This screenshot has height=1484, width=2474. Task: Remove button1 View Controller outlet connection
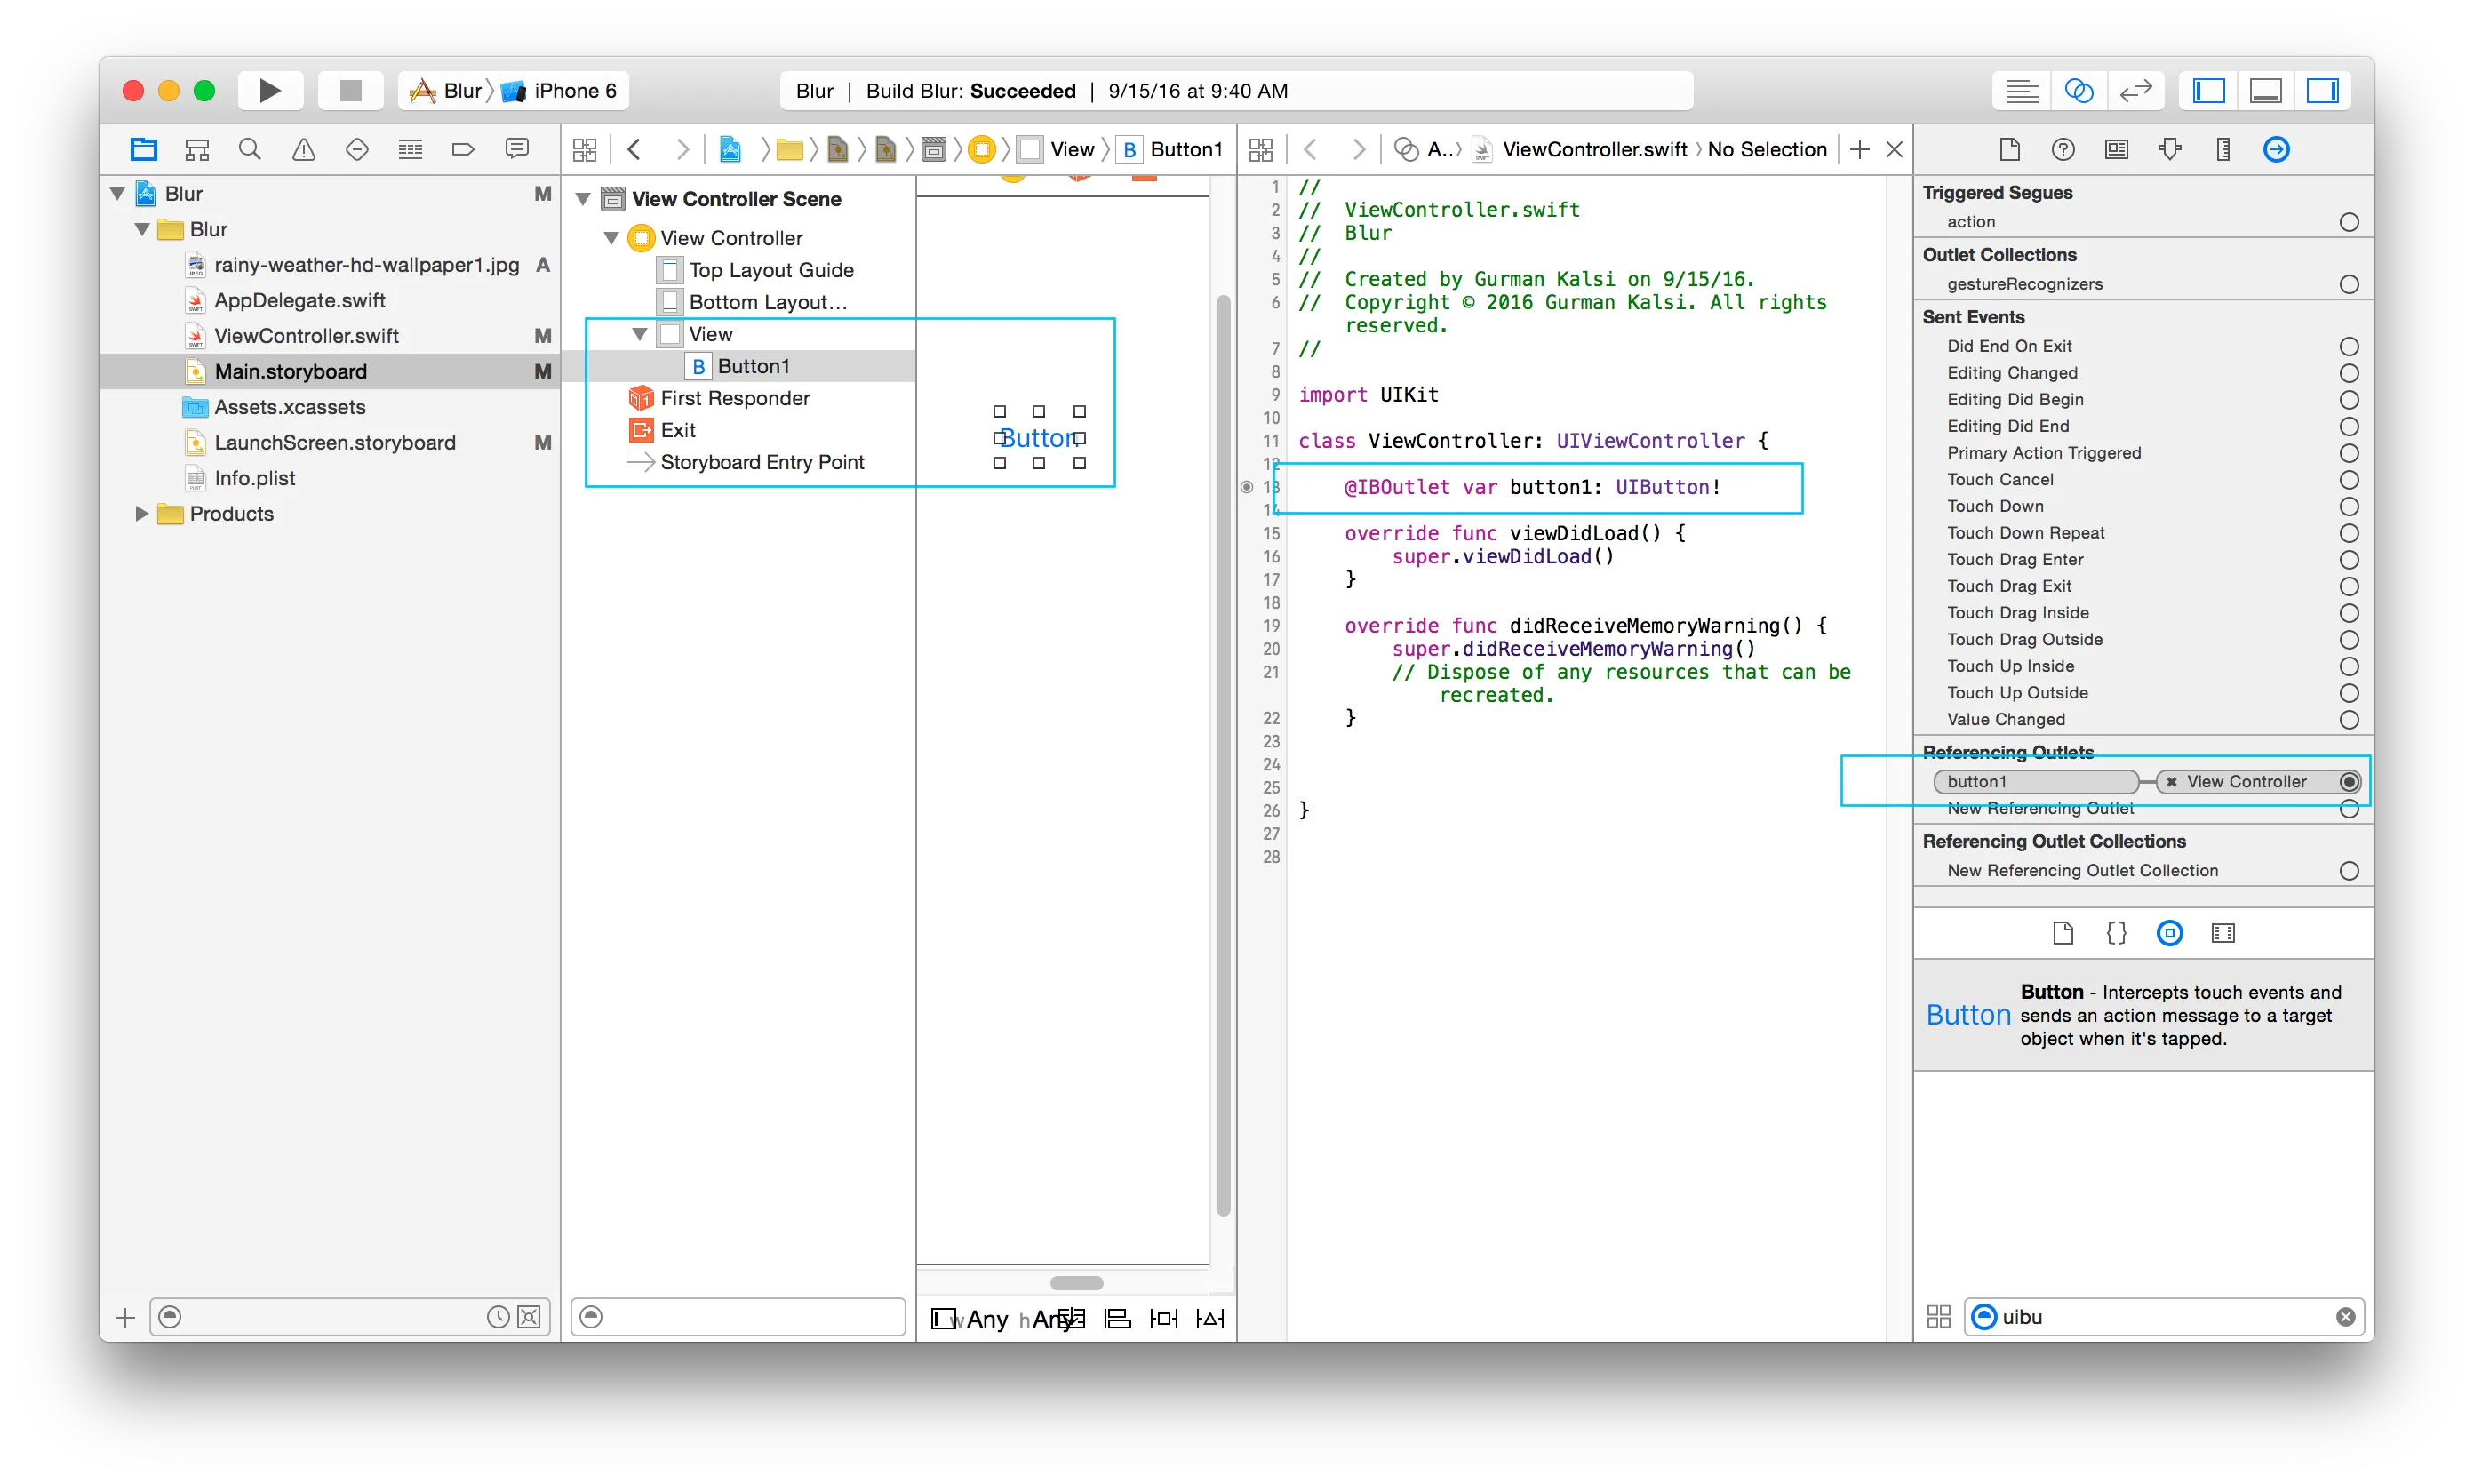coord(2171,782)
